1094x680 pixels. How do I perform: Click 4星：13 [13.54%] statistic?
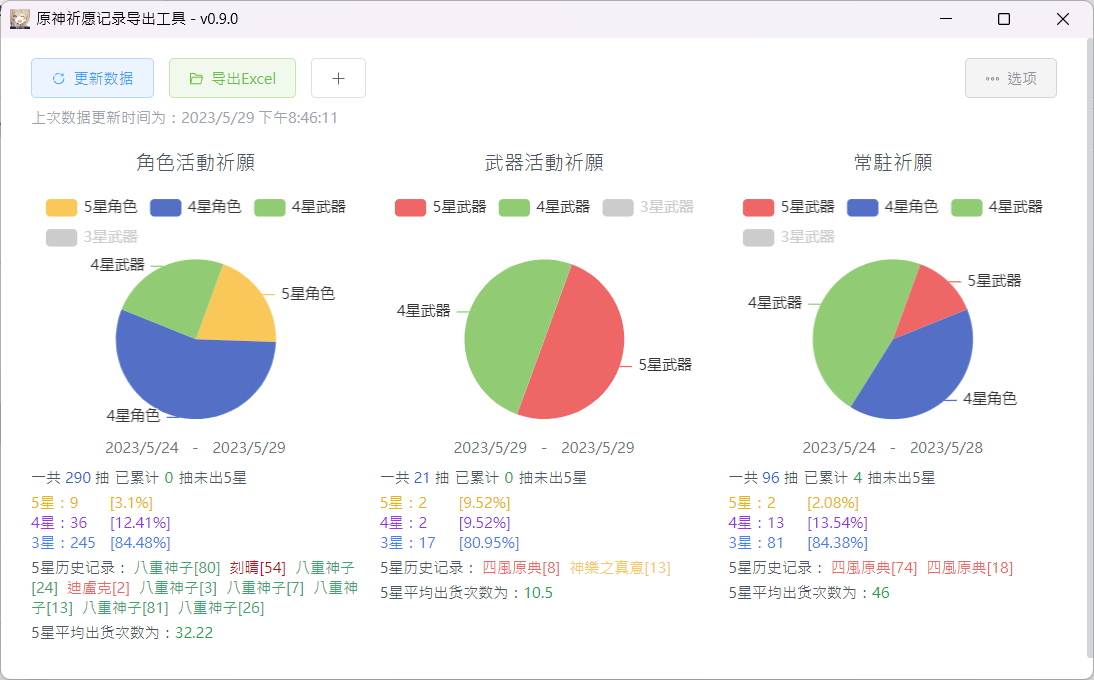(798, 523)
